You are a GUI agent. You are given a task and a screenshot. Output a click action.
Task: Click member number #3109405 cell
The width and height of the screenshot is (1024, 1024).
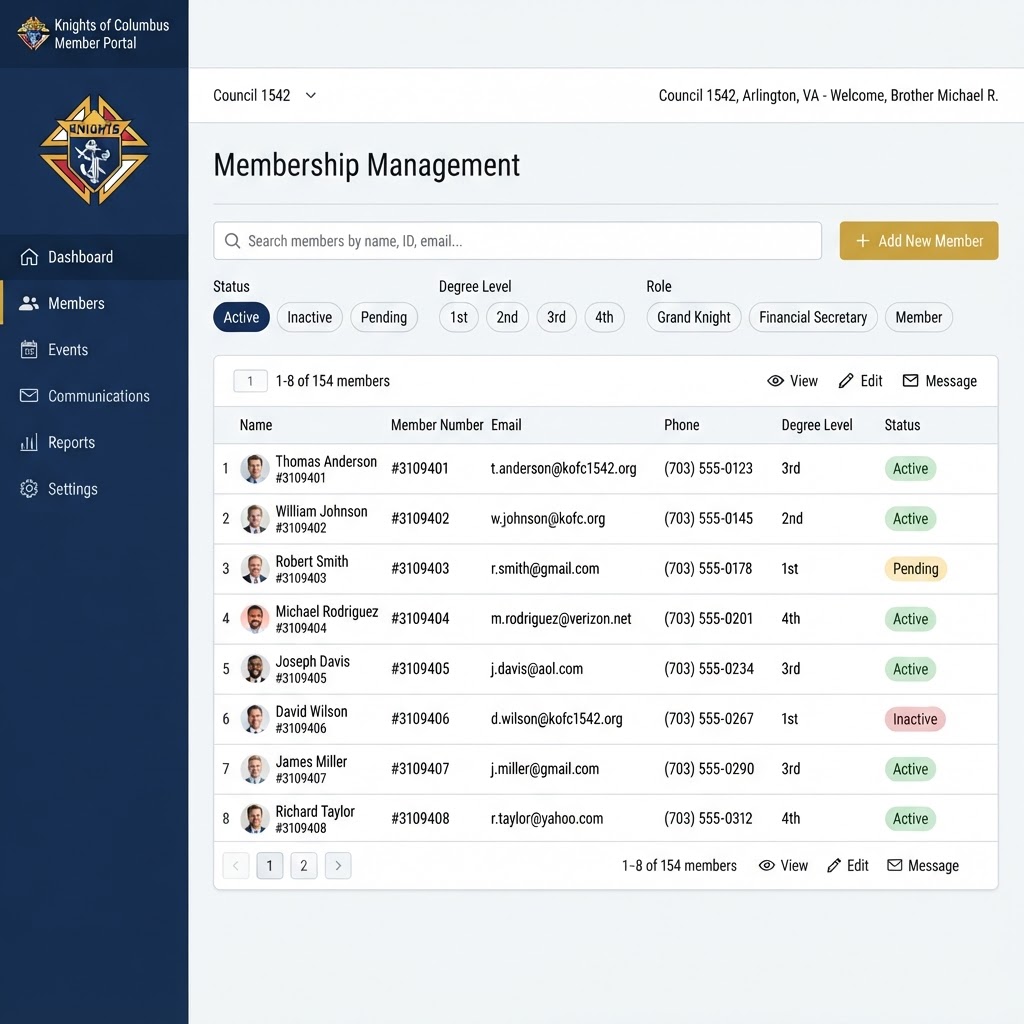pos(421,669)
